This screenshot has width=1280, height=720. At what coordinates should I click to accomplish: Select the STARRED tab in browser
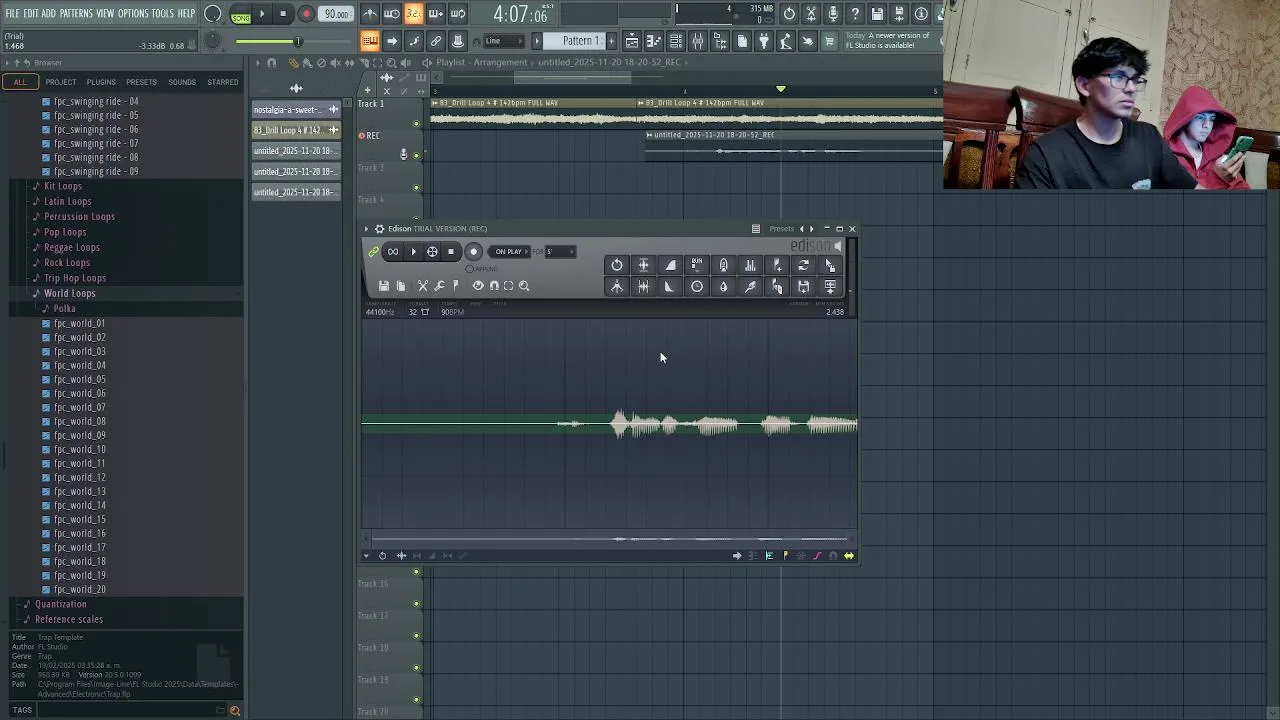point(223,82)
